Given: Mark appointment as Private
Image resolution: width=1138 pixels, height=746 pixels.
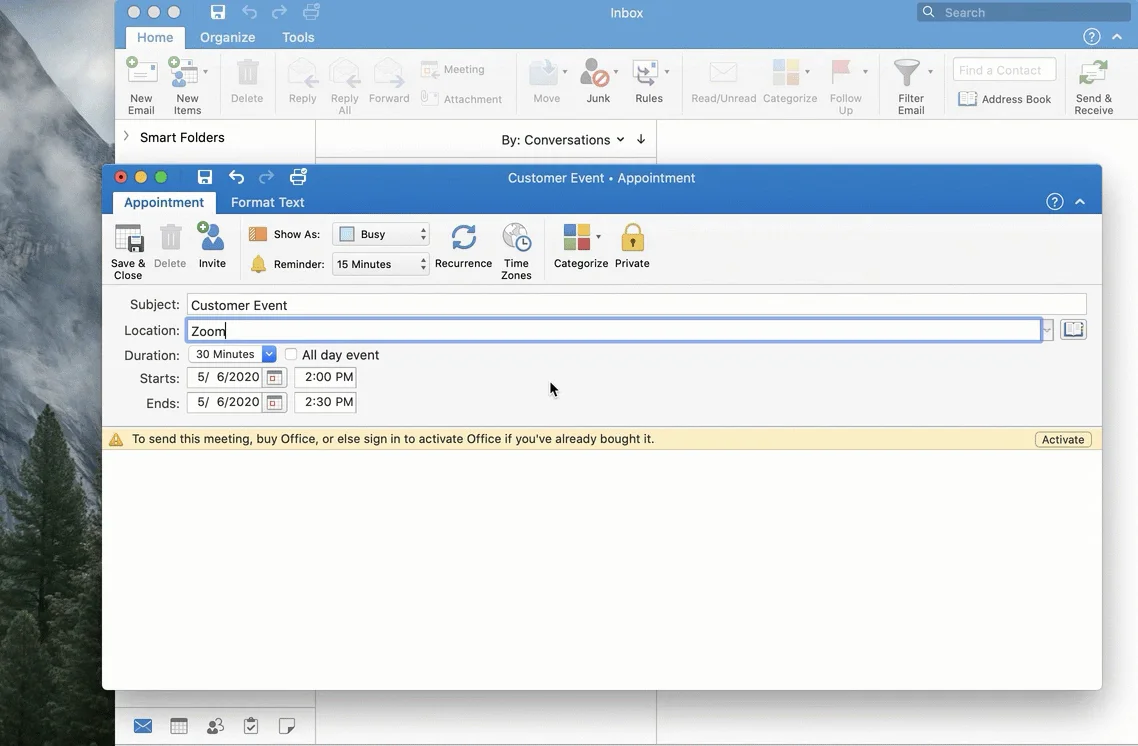Looking at the screenshot, I should [x=632, y=245].
